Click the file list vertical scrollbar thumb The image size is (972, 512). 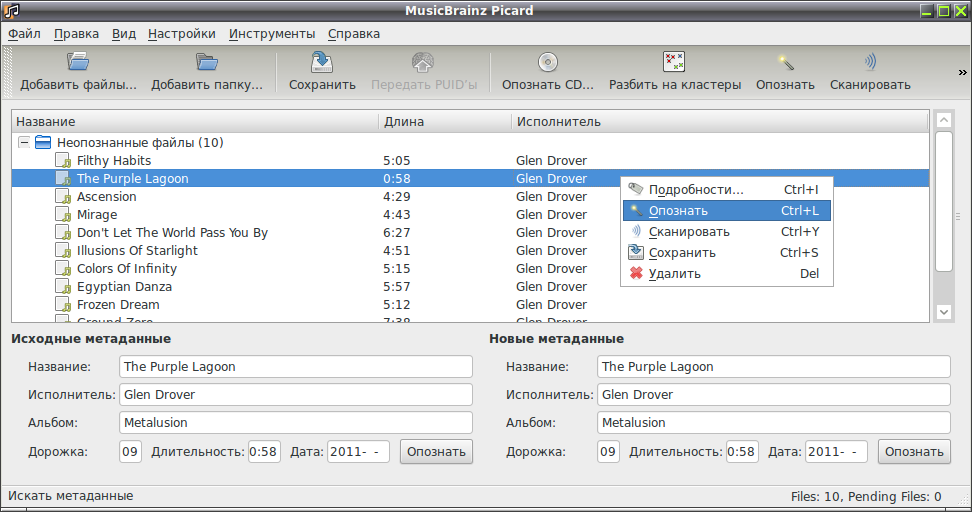click(943, 201)
